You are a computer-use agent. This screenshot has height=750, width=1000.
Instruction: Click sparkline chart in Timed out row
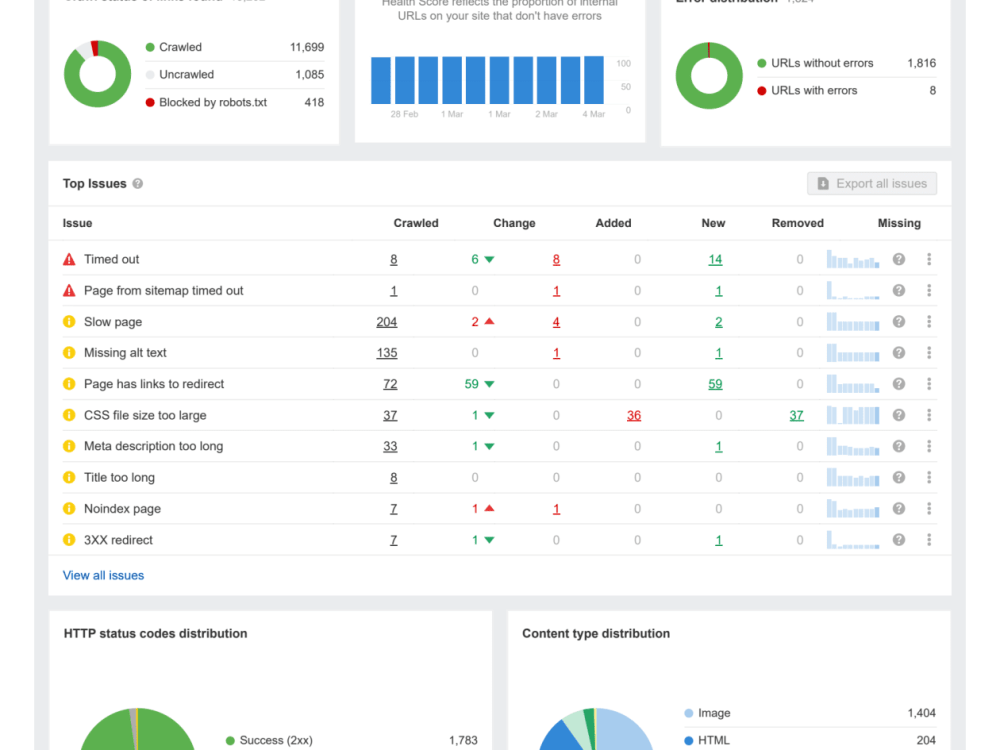(853, 259)
